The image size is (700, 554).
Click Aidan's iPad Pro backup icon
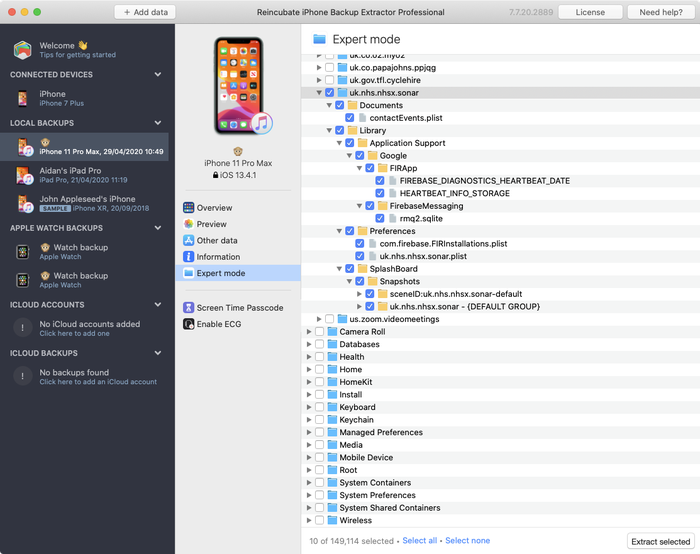(25, 175)
